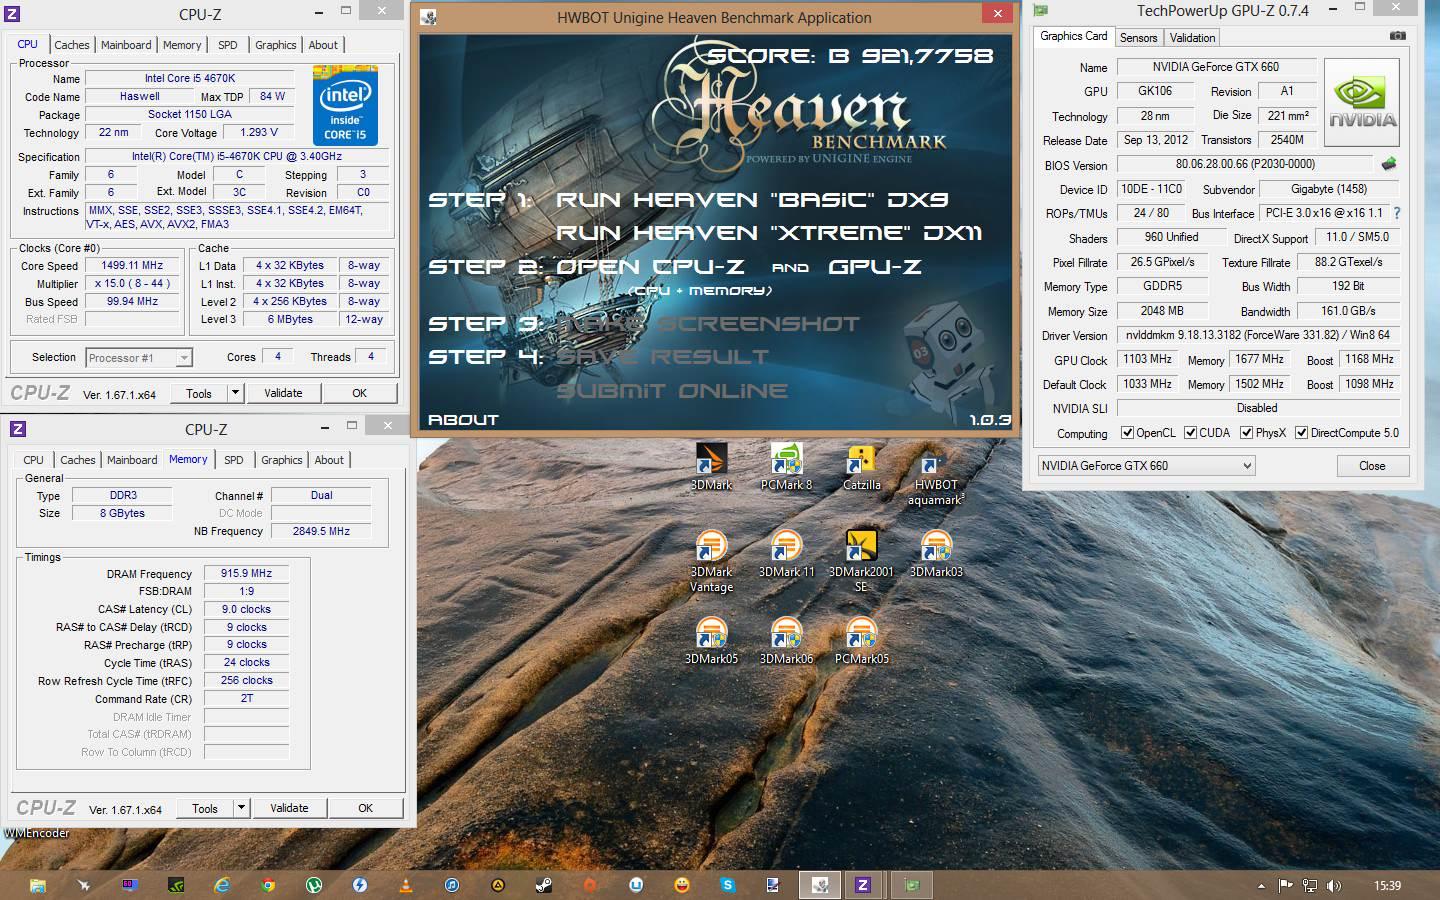Expand Tools arrow in CPU-Z Memory window
Screen dimensions: 1440x900
click(242, 808)
